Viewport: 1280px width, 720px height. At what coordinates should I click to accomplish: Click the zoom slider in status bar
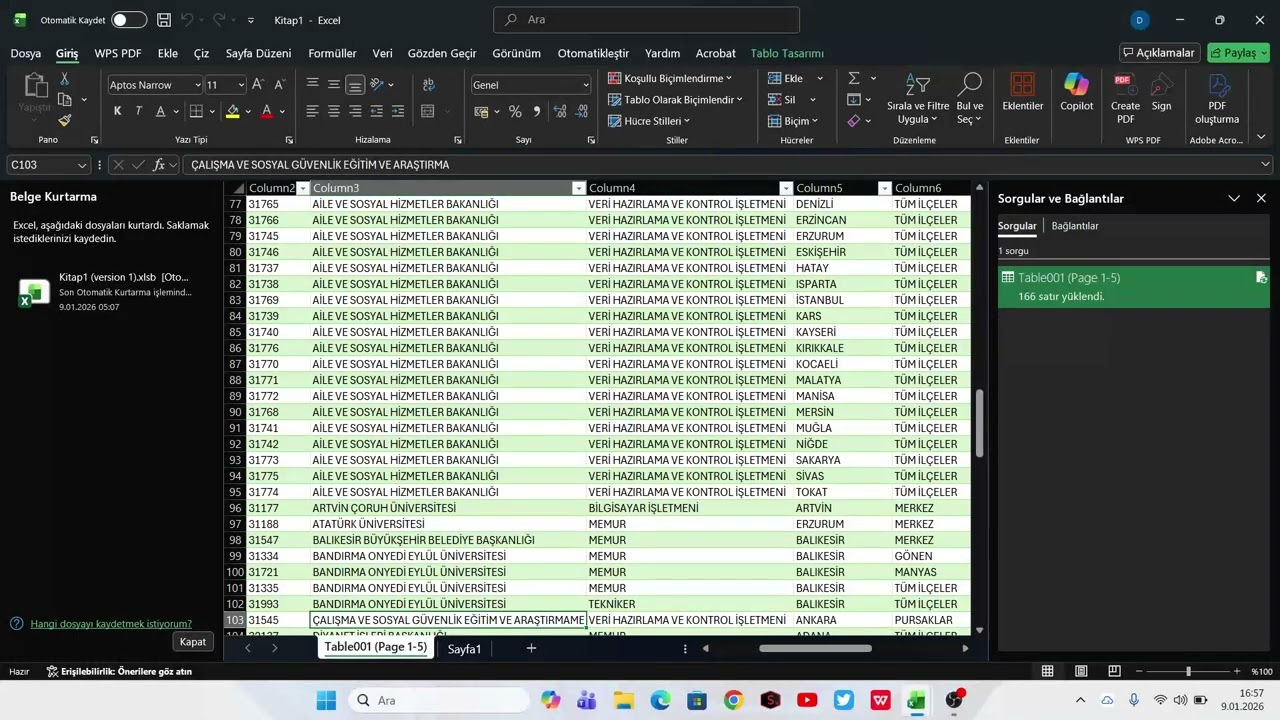(1188, 671)
